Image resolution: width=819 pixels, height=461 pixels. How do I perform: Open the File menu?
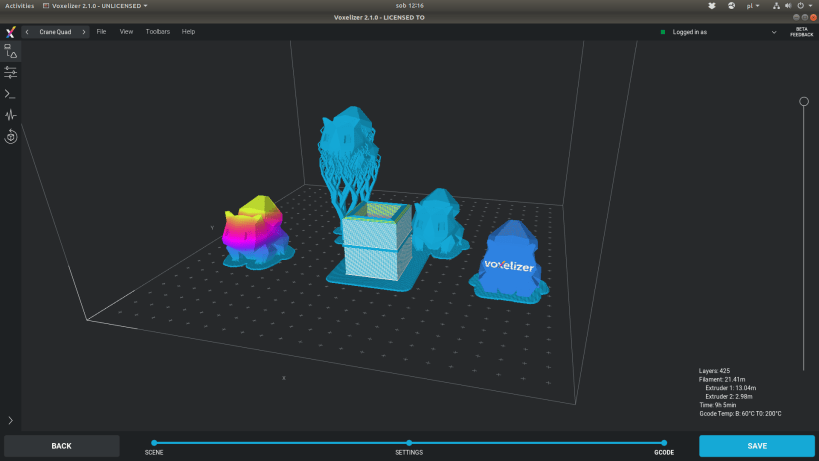click(x=101, y=32)
